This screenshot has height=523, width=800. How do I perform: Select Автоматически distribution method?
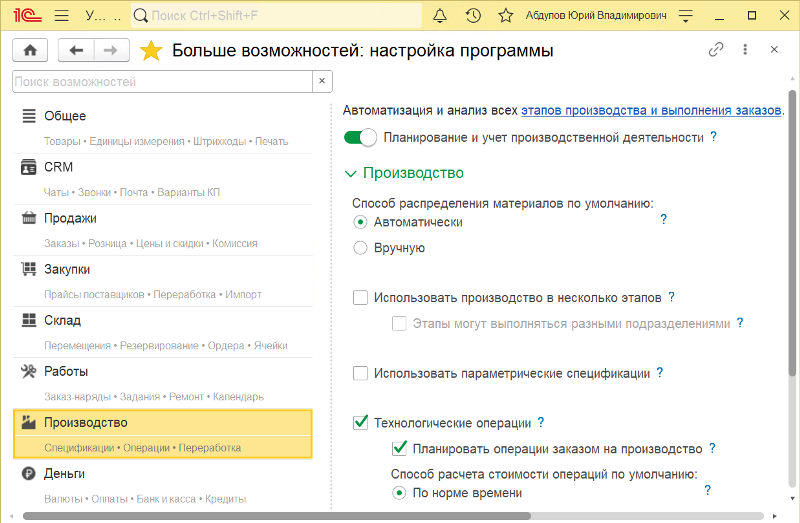pyautogui.click(x=360, y=222)
